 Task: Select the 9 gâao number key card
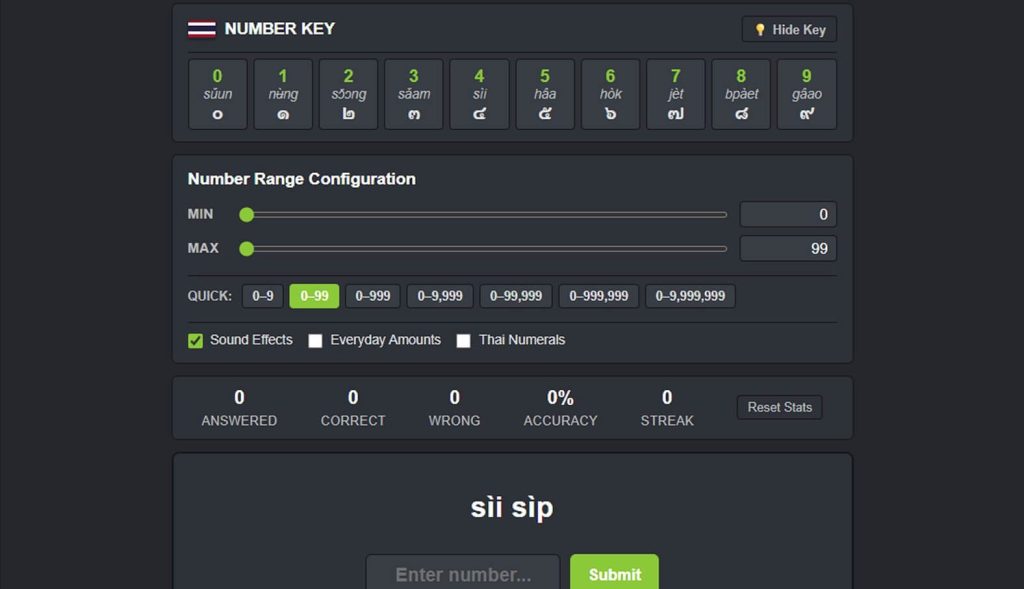(807, 94)
